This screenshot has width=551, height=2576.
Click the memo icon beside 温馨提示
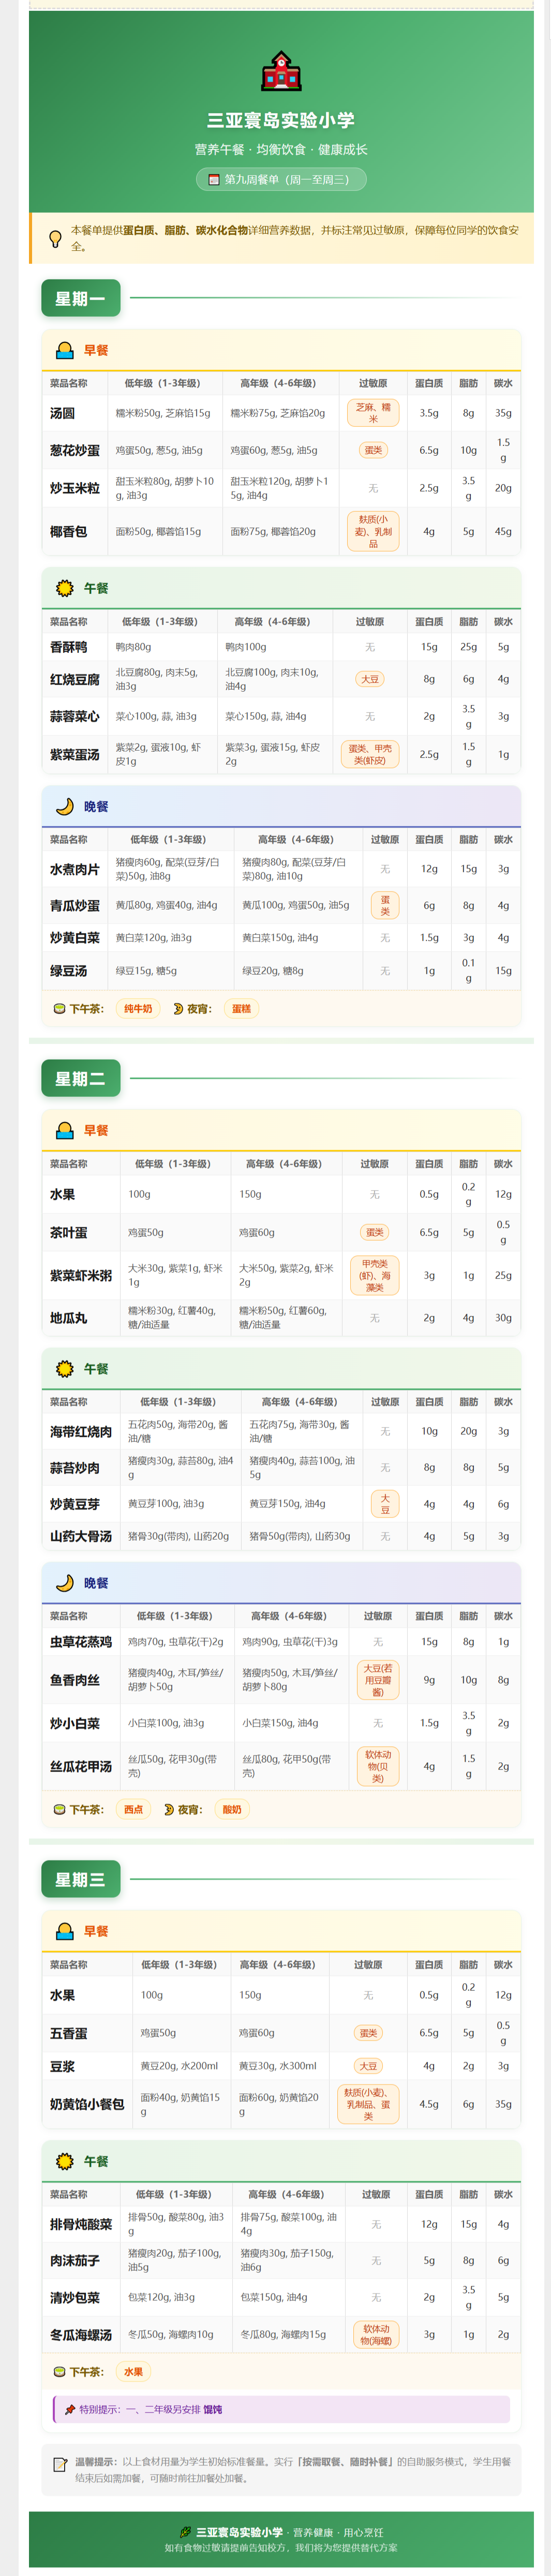point(60,2464)
